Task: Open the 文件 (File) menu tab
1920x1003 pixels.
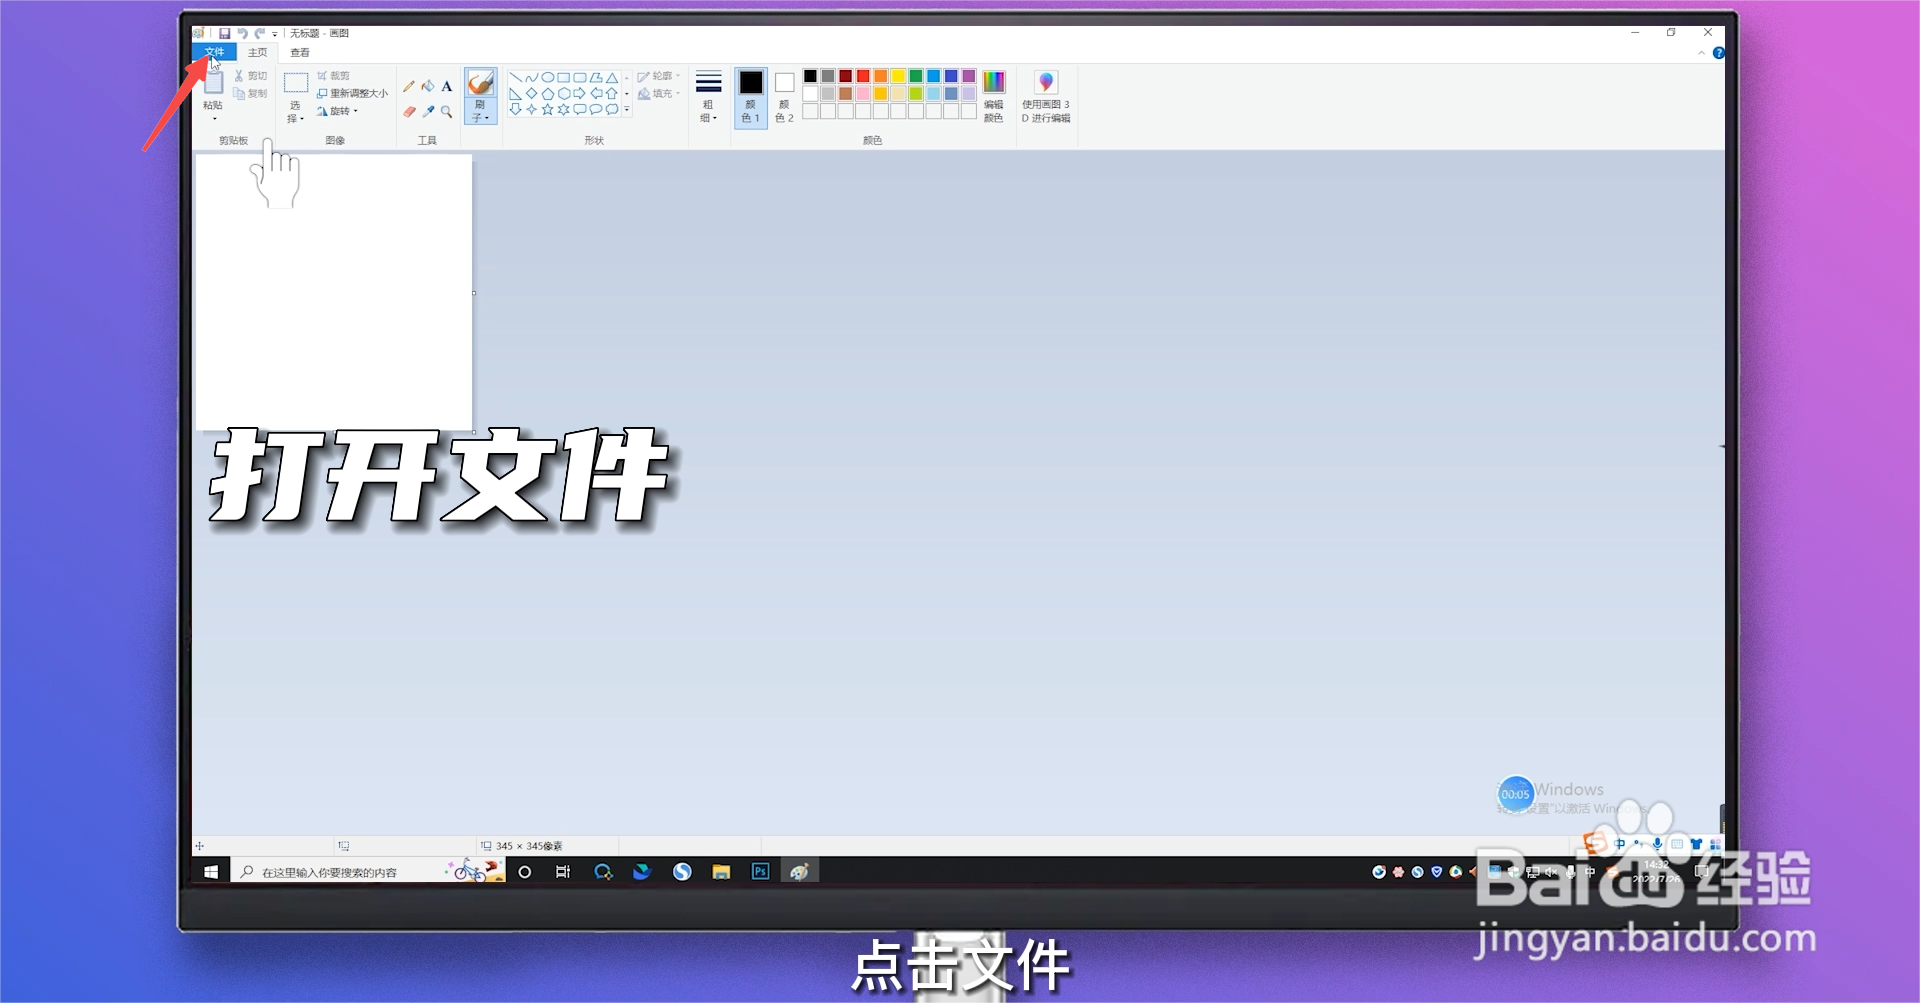Action: tap(214, 52)
